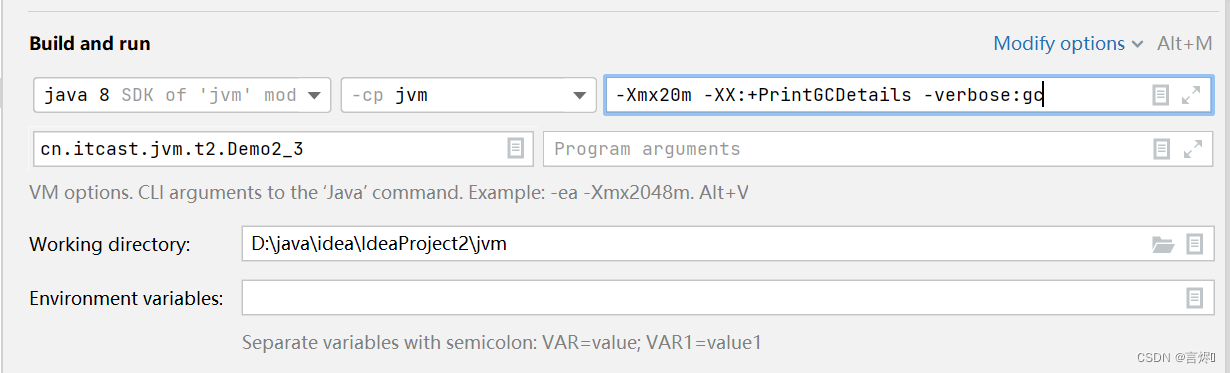Image resolution: width=1230 pixels, height=373 pixels.
Task: Expand the Program arguments field with arrows icon
Action: pyautogui.click(x=1192, y=149)
